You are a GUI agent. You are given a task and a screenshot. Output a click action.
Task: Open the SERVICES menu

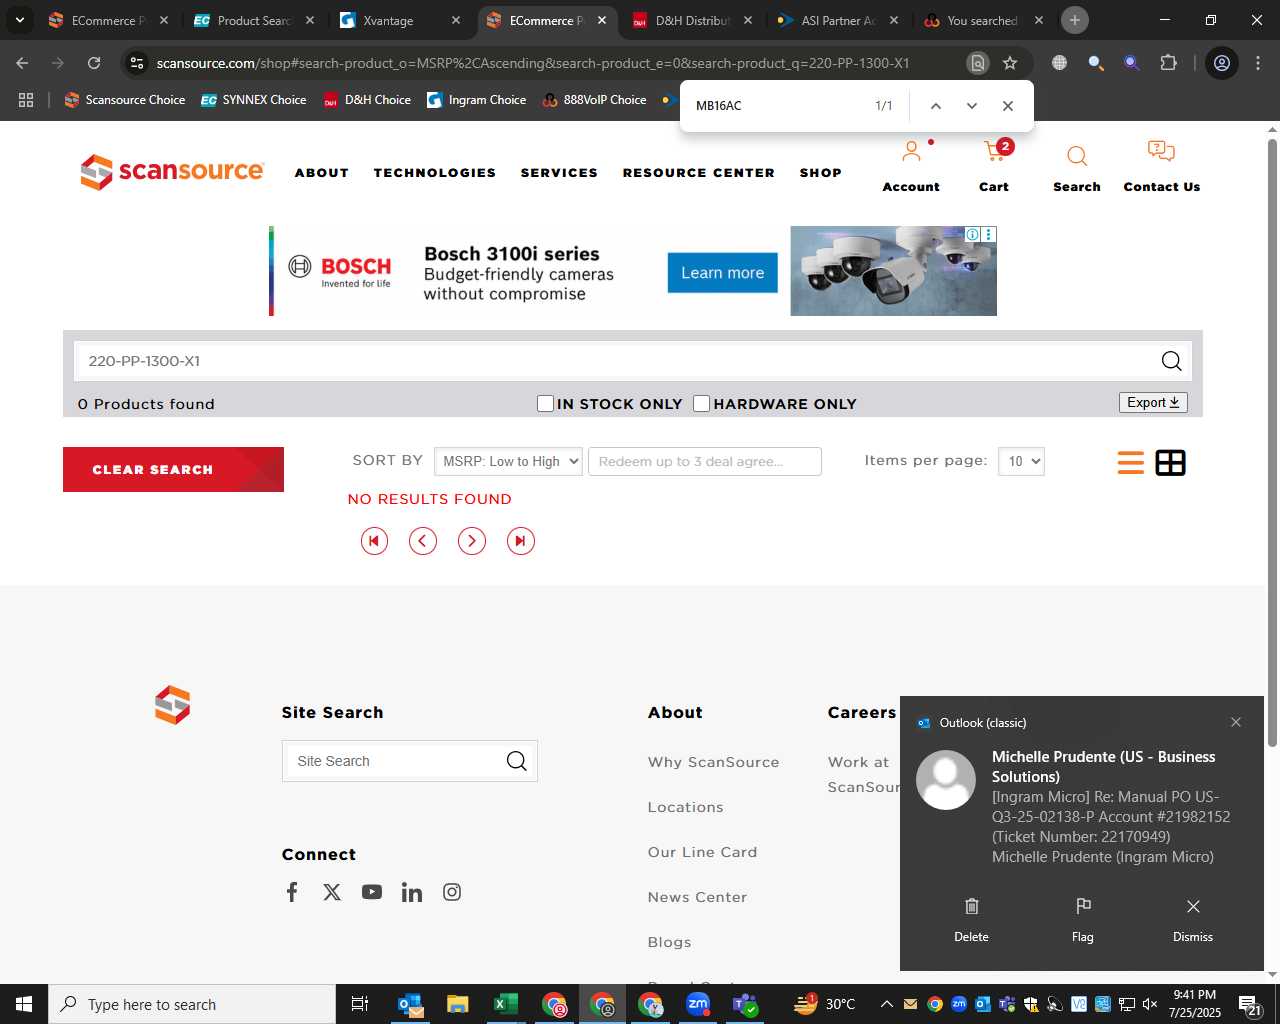tap(559, 173)
